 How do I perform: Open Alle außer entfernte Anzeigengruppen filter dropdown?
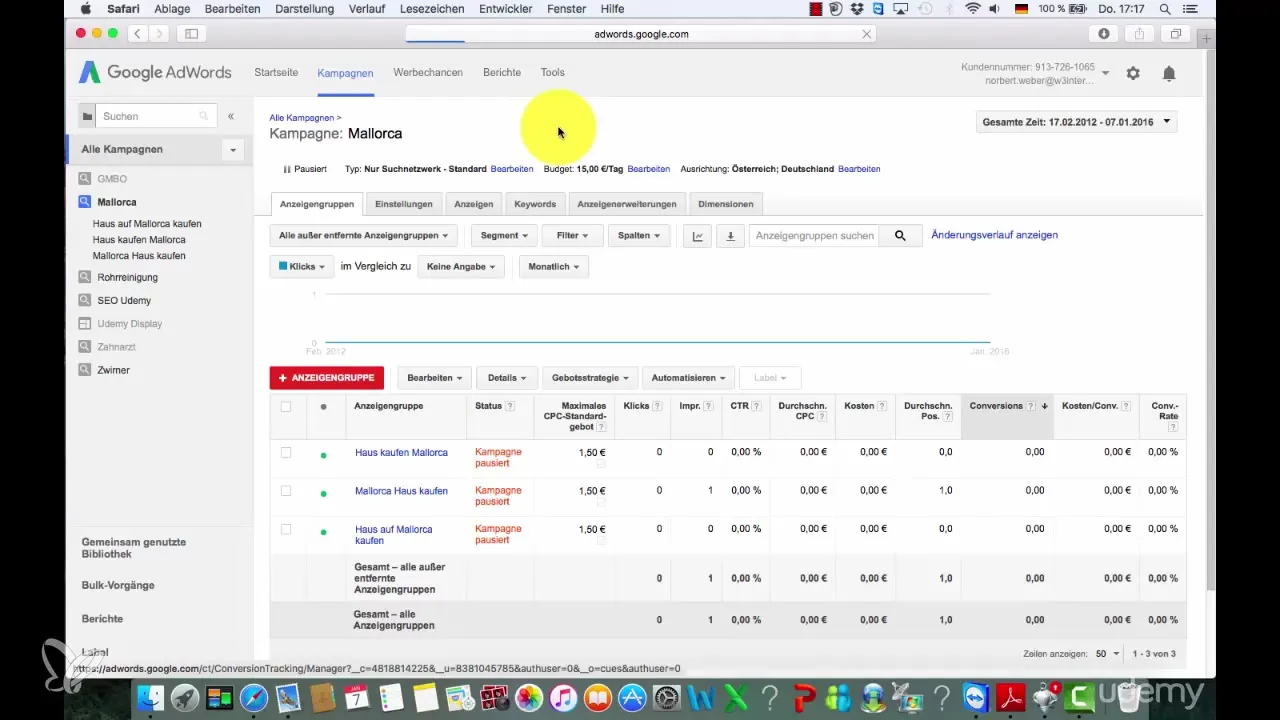(x=364, y=236)
